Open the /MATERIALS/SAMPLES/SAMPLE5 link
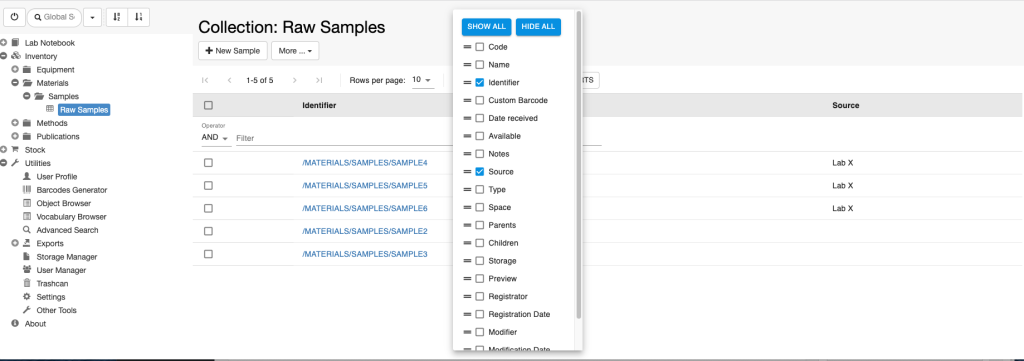 (x=364, y=185)
